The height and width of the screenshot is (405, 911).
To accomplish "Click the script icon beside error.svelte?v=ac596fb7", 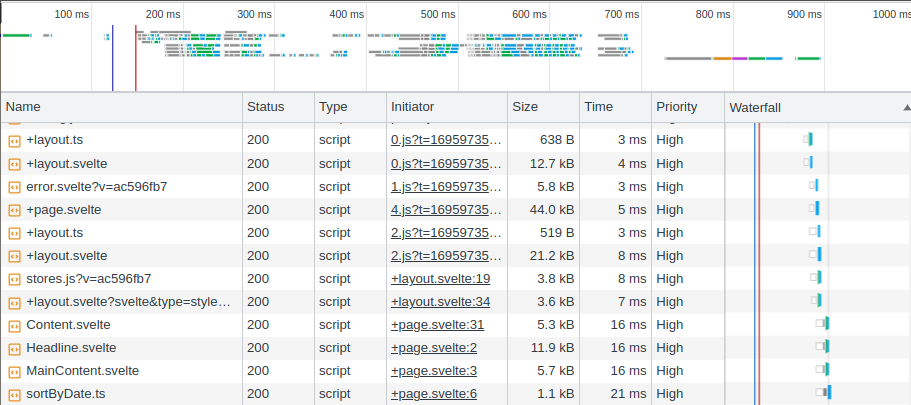I will [x=14, y=187].
